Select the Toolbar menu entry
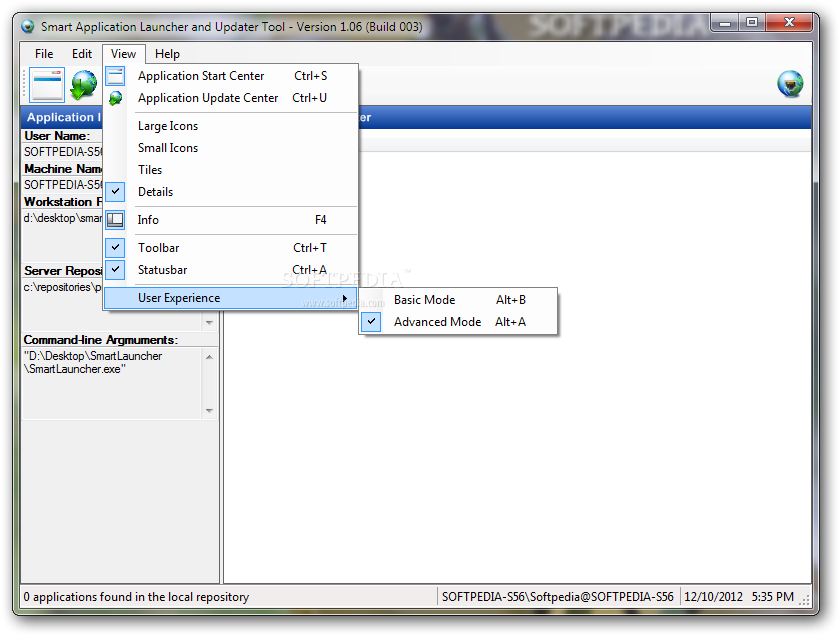 click(230, 248)
